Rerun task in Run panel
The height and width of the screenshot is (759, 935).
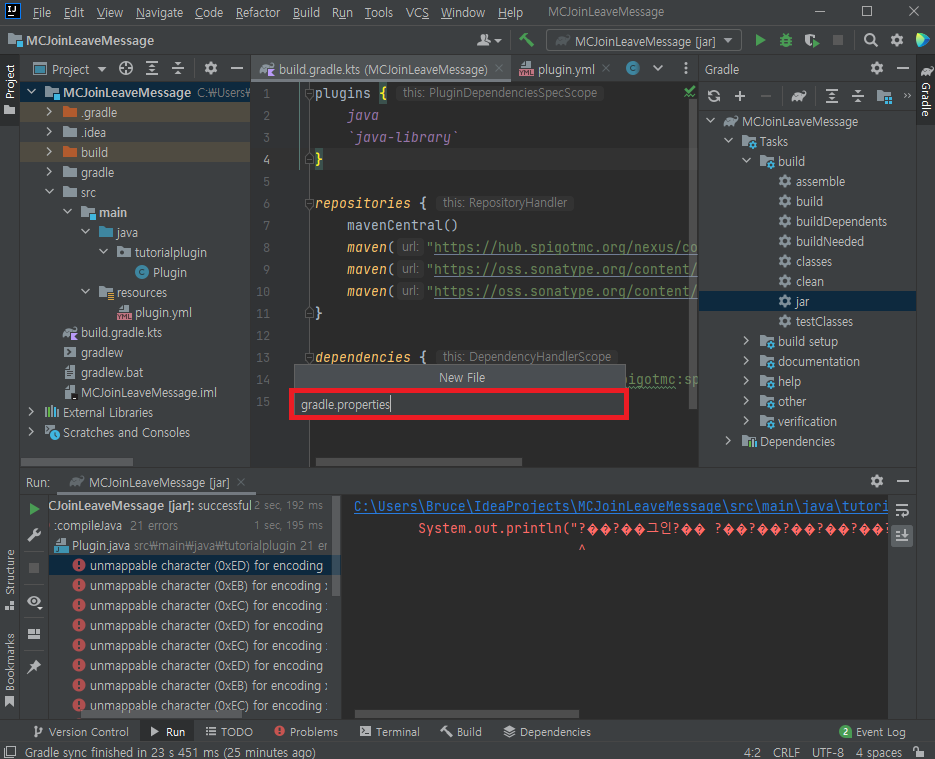[34, 509]
